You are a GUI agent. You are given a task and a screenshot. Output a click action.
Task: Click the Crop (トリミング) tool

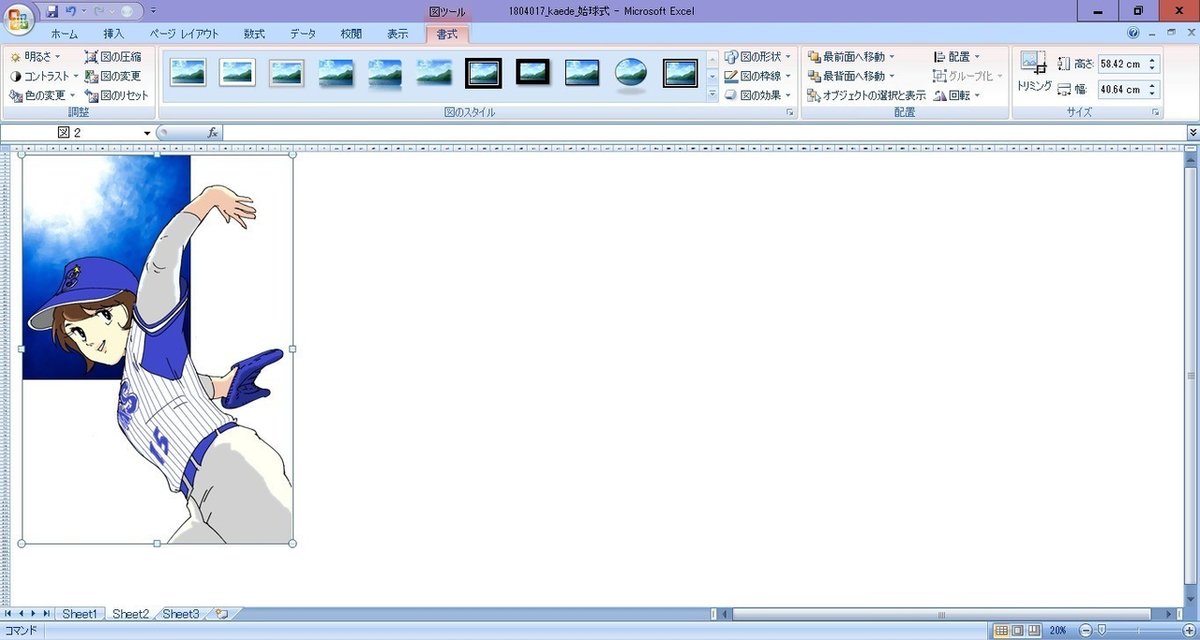coord(1034,72)
